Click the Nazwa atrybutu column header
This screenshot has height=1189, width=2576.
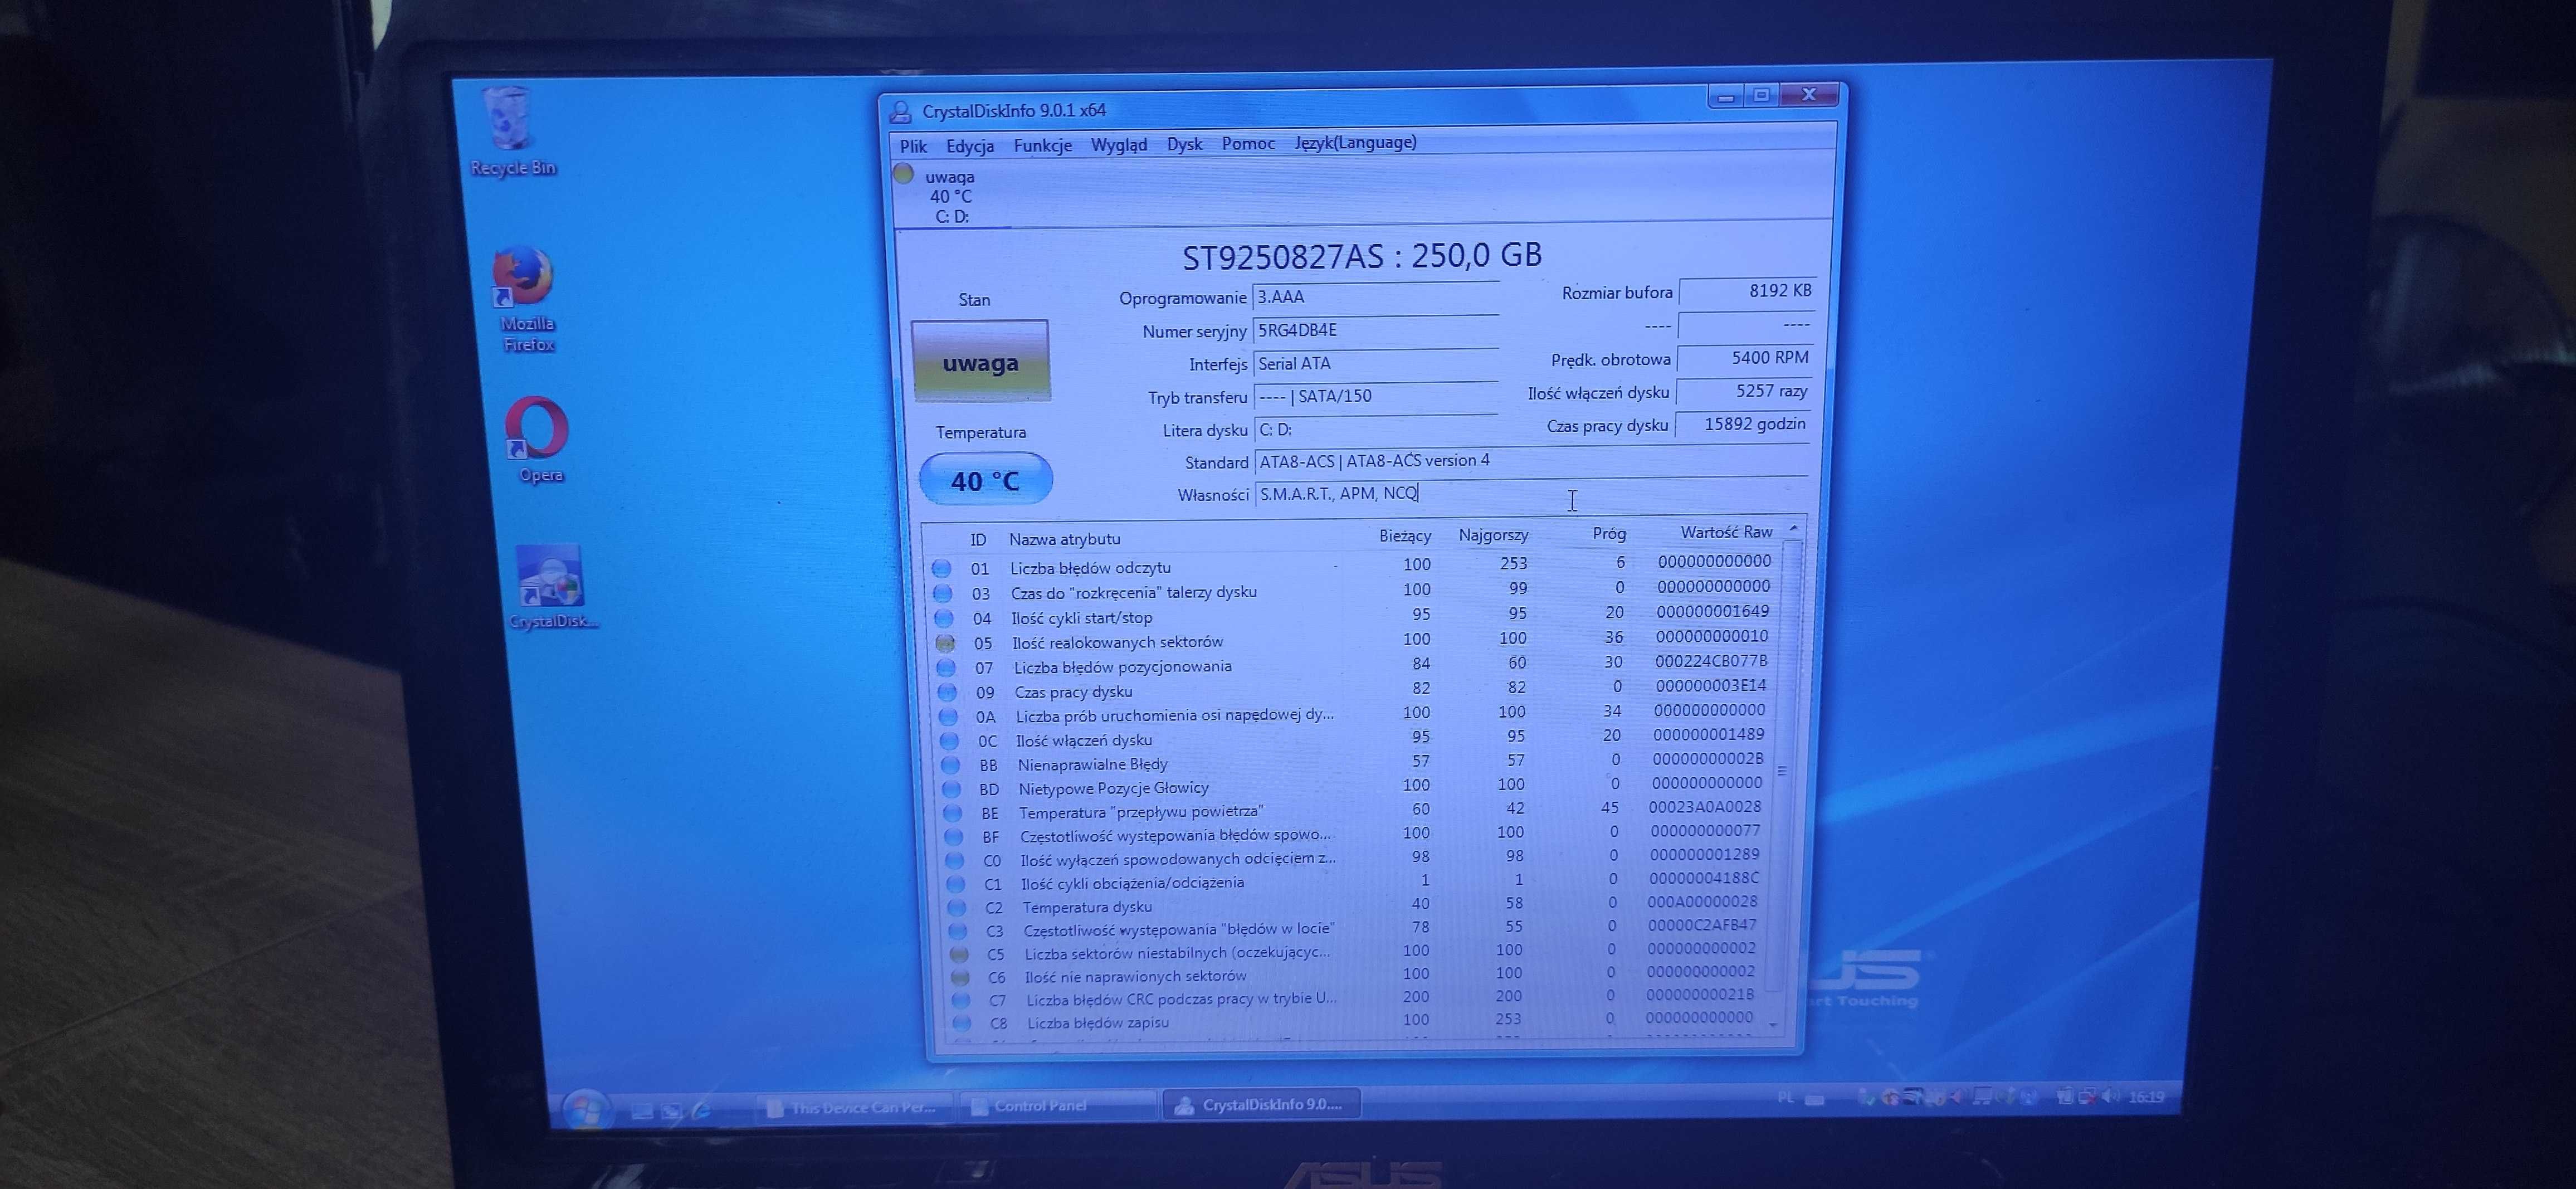point(1064,539)
